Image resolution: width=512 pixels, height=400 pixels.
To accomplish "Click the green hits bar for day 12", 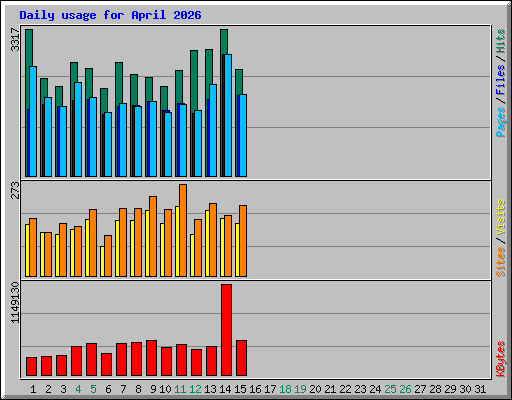I will click(194, 81).
